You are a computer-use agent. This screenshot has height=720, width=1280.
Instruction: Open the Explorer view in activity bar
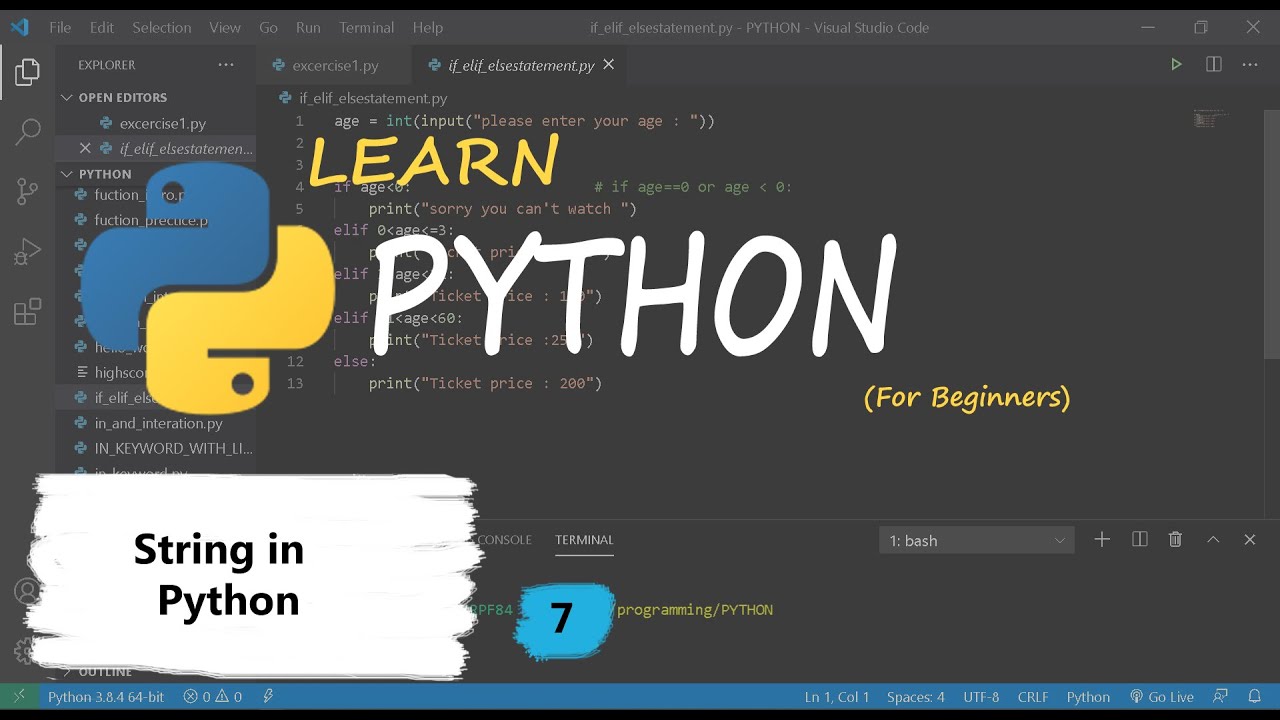click(27, 71)
